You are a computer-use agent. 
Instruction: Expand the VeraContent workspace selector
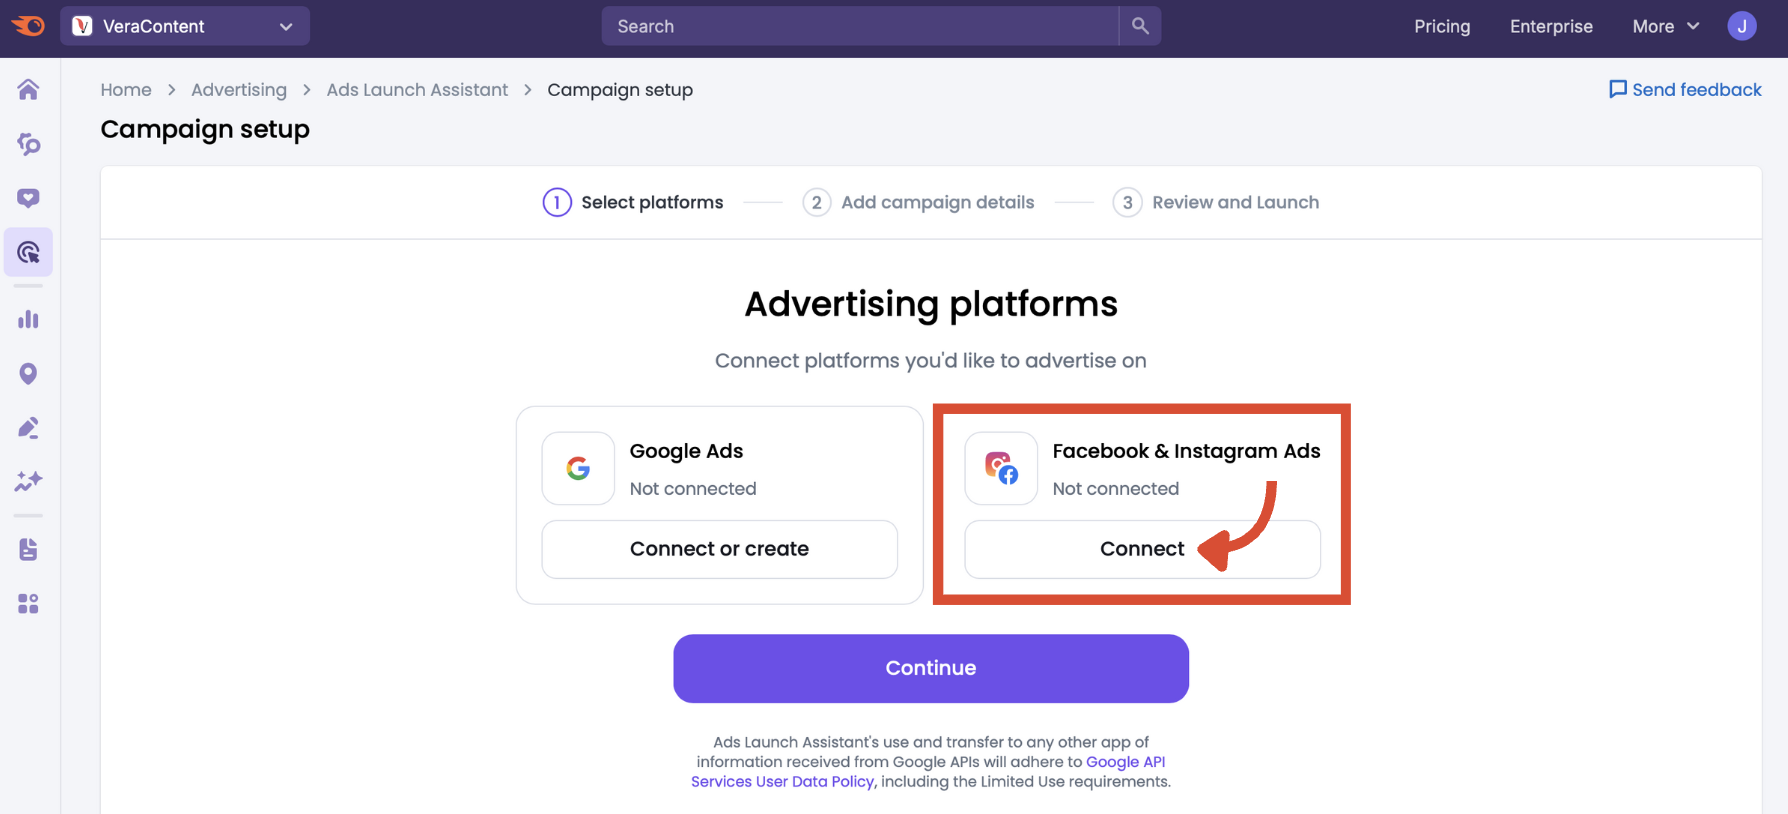point(184,26)
